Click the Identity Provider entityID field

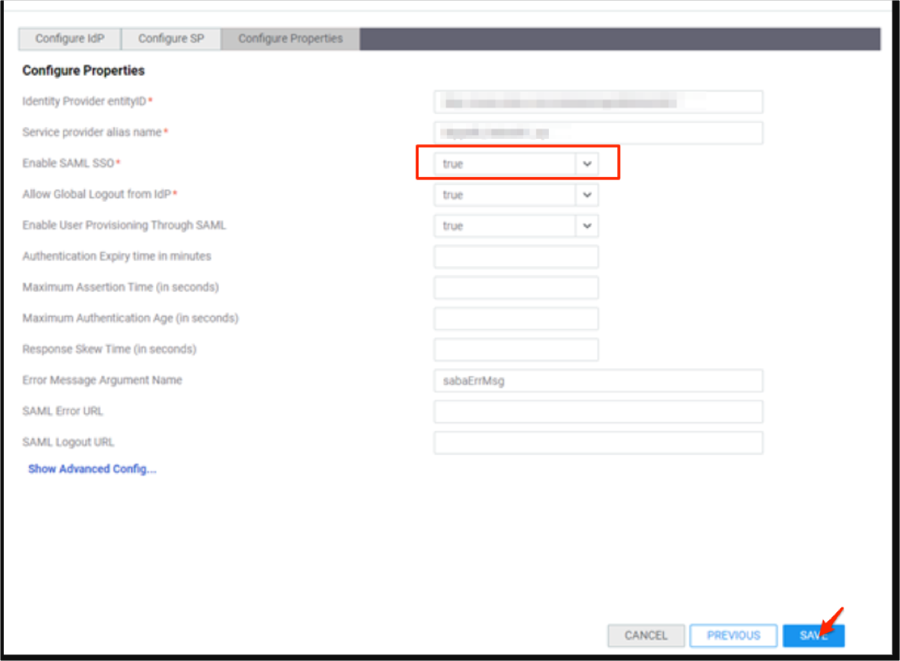pos(598,102)
